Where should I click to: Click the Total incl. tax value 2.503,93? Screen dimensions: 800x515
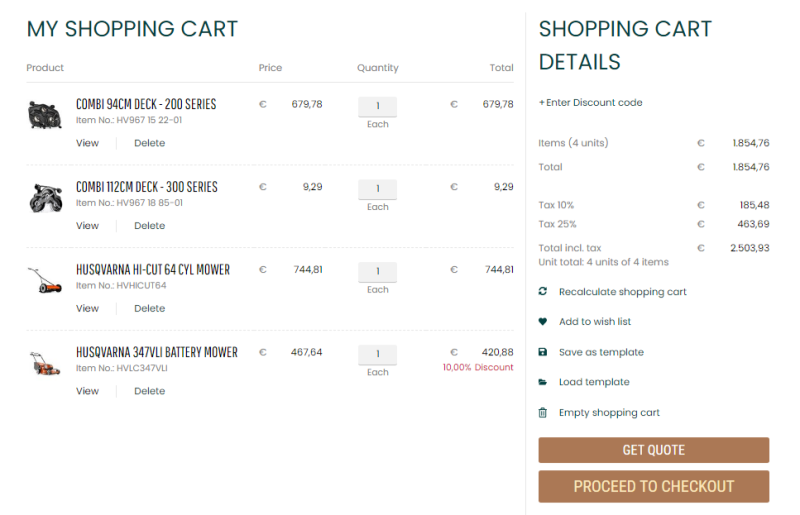coord(749,248)
